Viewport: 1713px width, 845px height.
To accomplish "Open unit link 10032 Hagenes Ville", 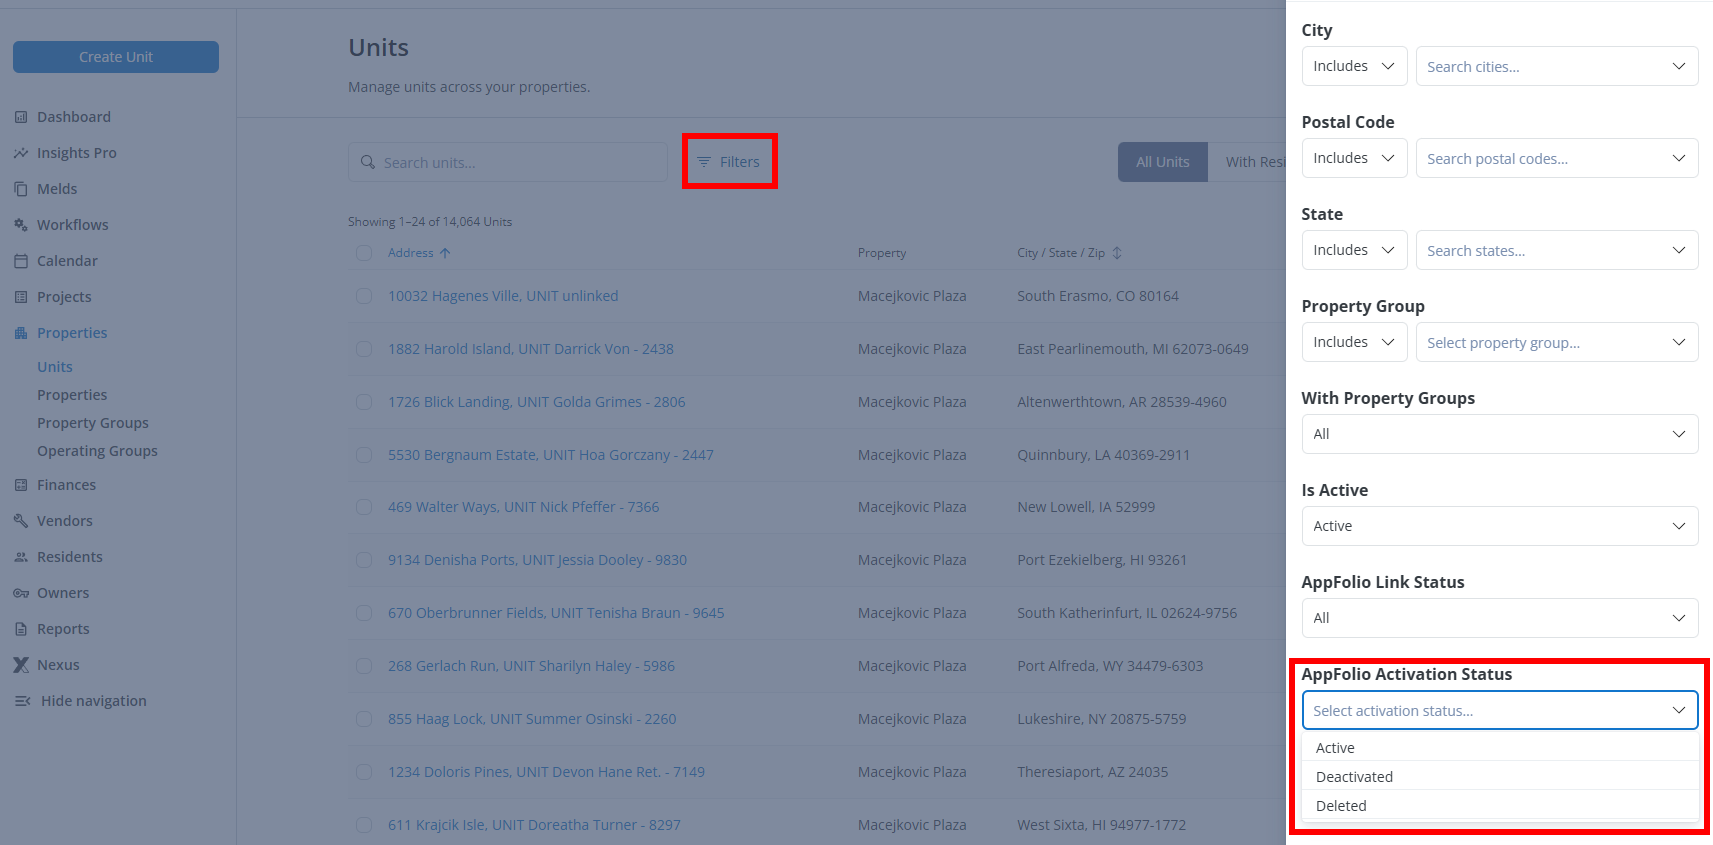I will 503,296.
